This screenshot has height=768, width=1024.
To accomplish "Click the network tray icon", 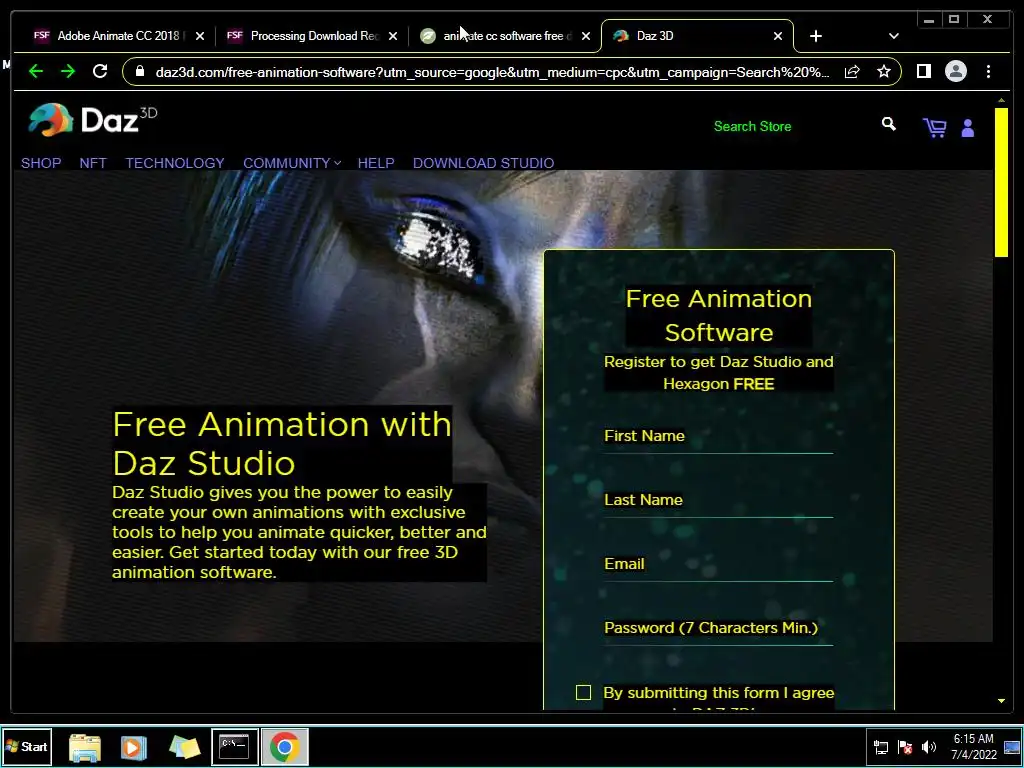I will 881,747.
